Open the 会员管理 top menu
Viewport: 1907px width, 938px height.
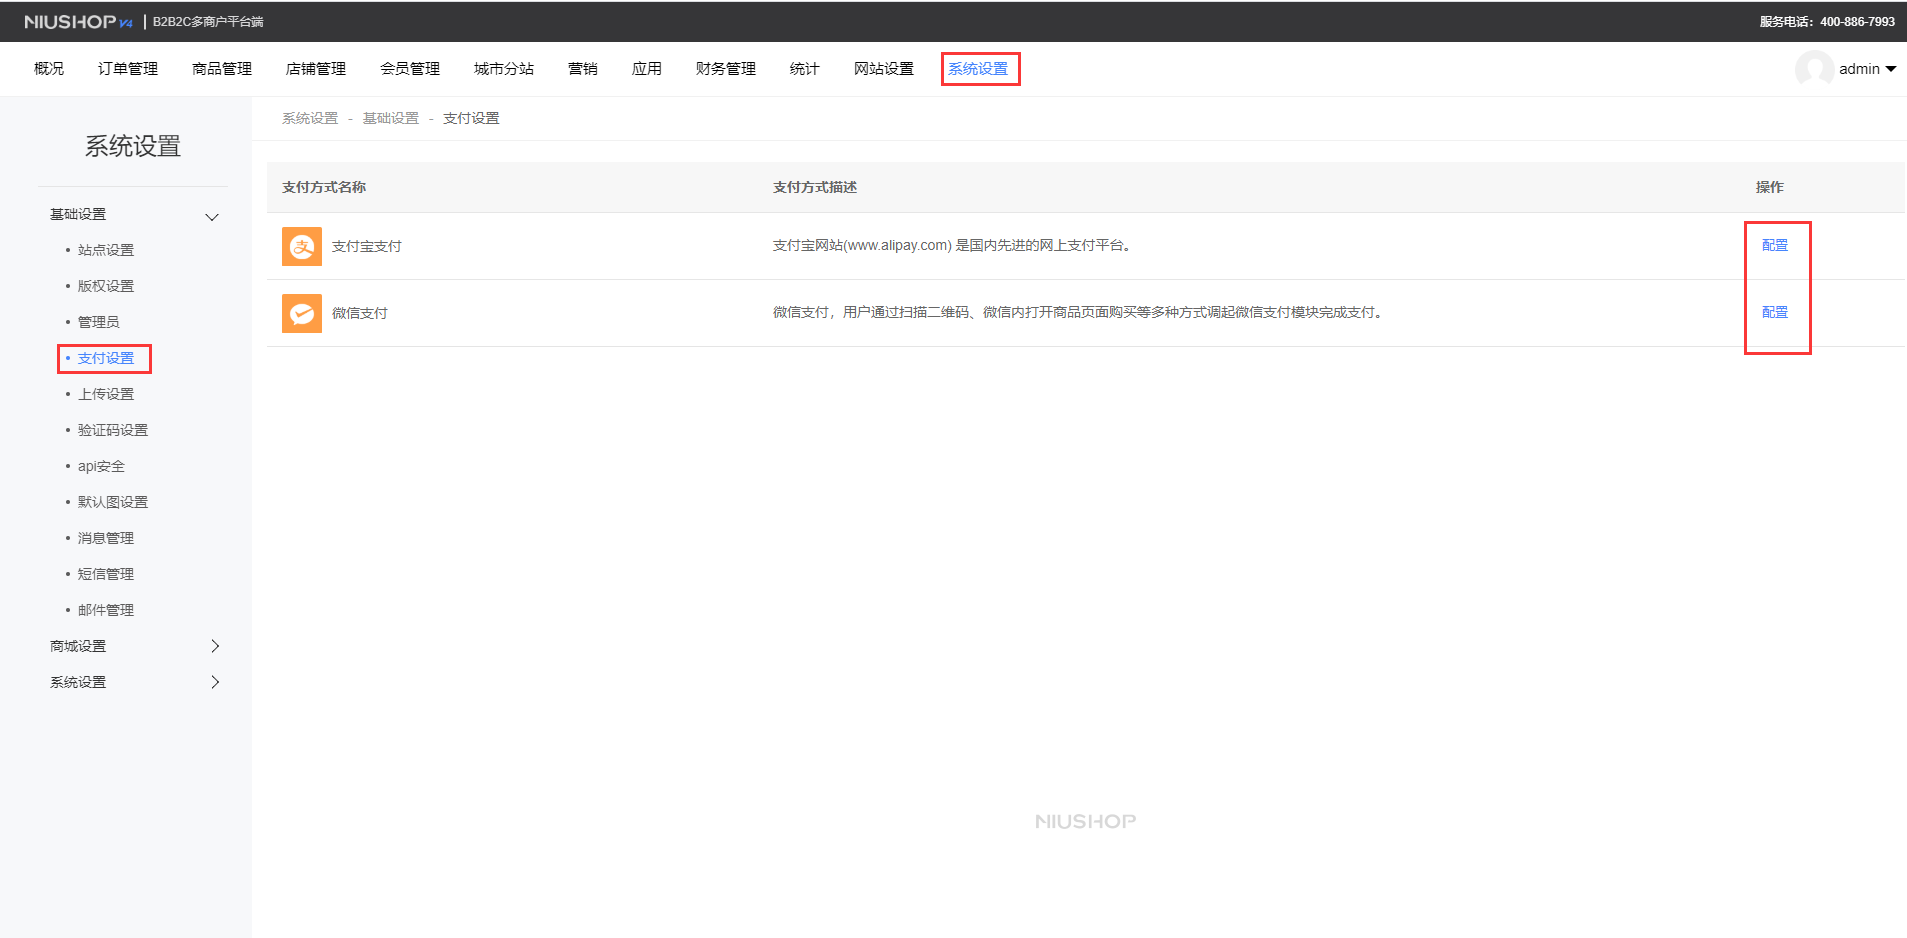point(410,69)
